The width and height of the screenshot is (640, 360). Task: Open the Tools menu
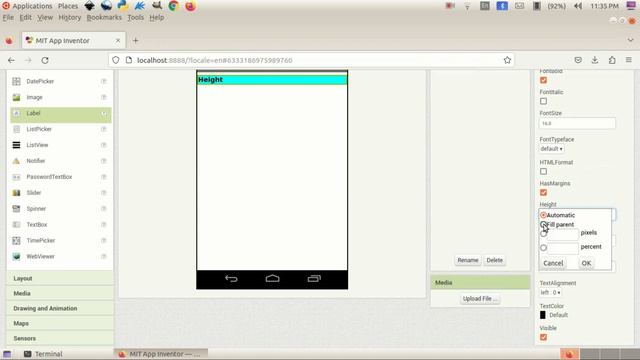[136, 18]
